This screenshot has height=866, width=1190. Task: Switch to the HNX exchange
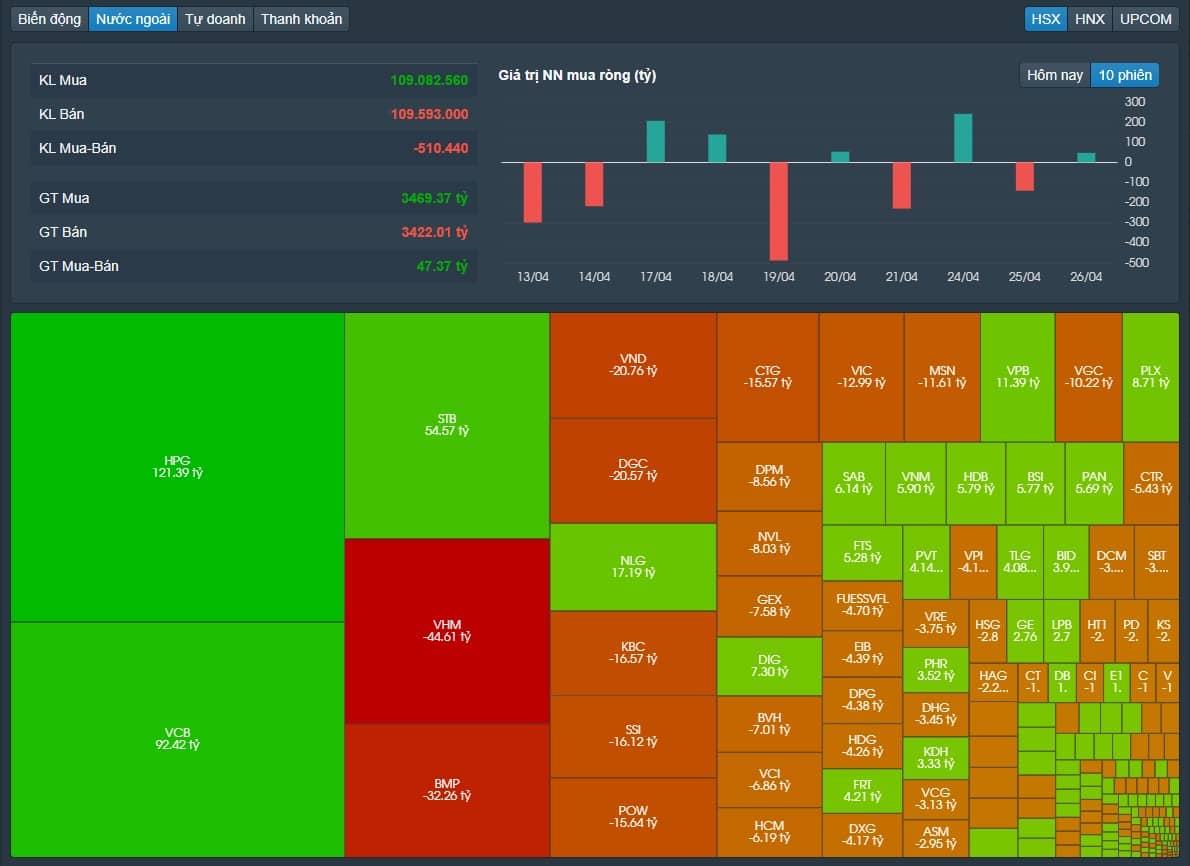click(1090, 19)
